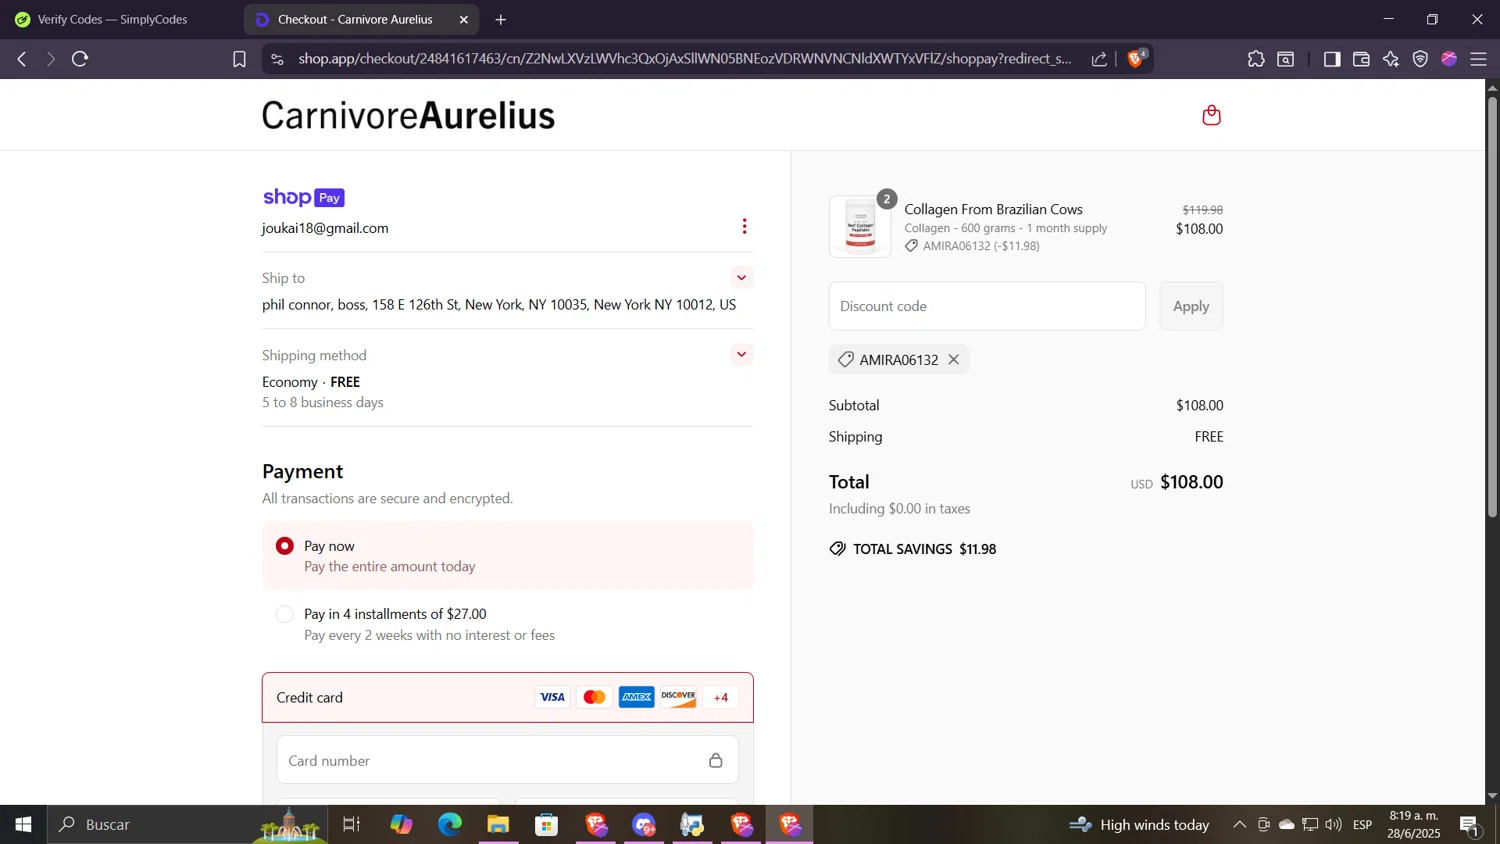Open the High winds today weather widget

[1140, 825]
